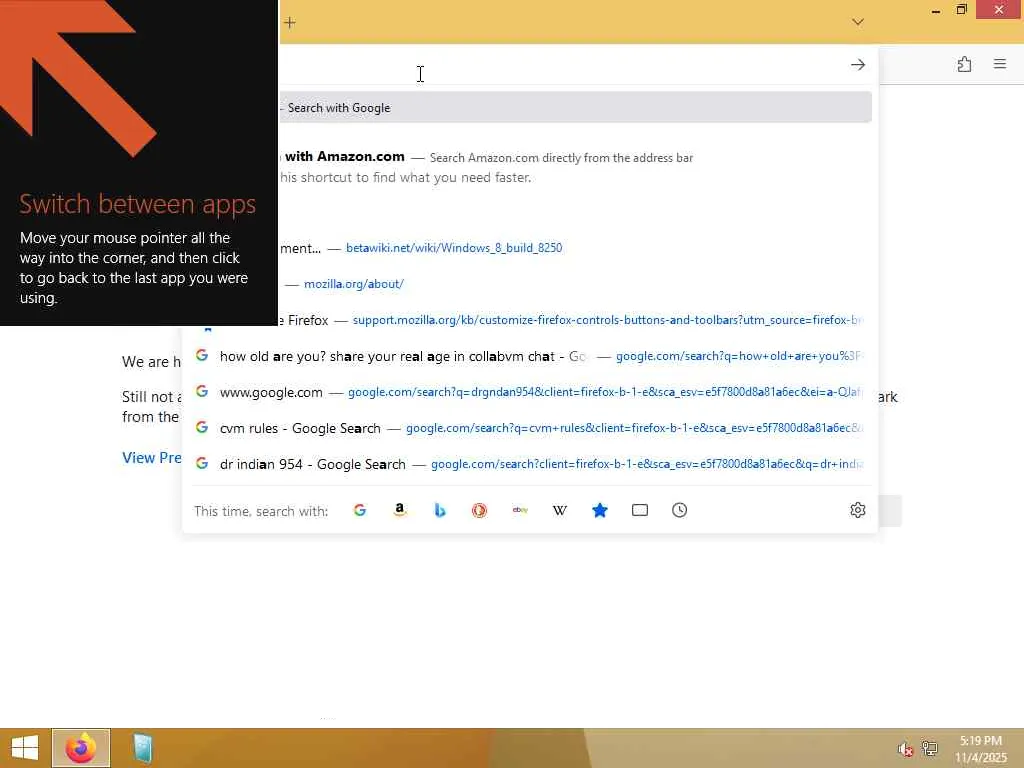This screenshot has height=768, width=1024.
Task: Open network tray icon
Action: pyautogui.click(x=929, y=748)
